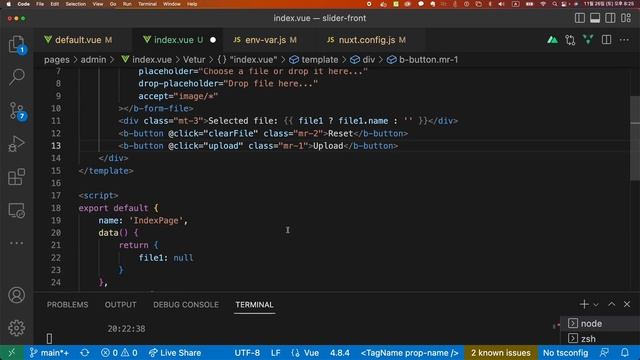
Task: Synchronize changes icon in status bar
Action: point(85,353)
